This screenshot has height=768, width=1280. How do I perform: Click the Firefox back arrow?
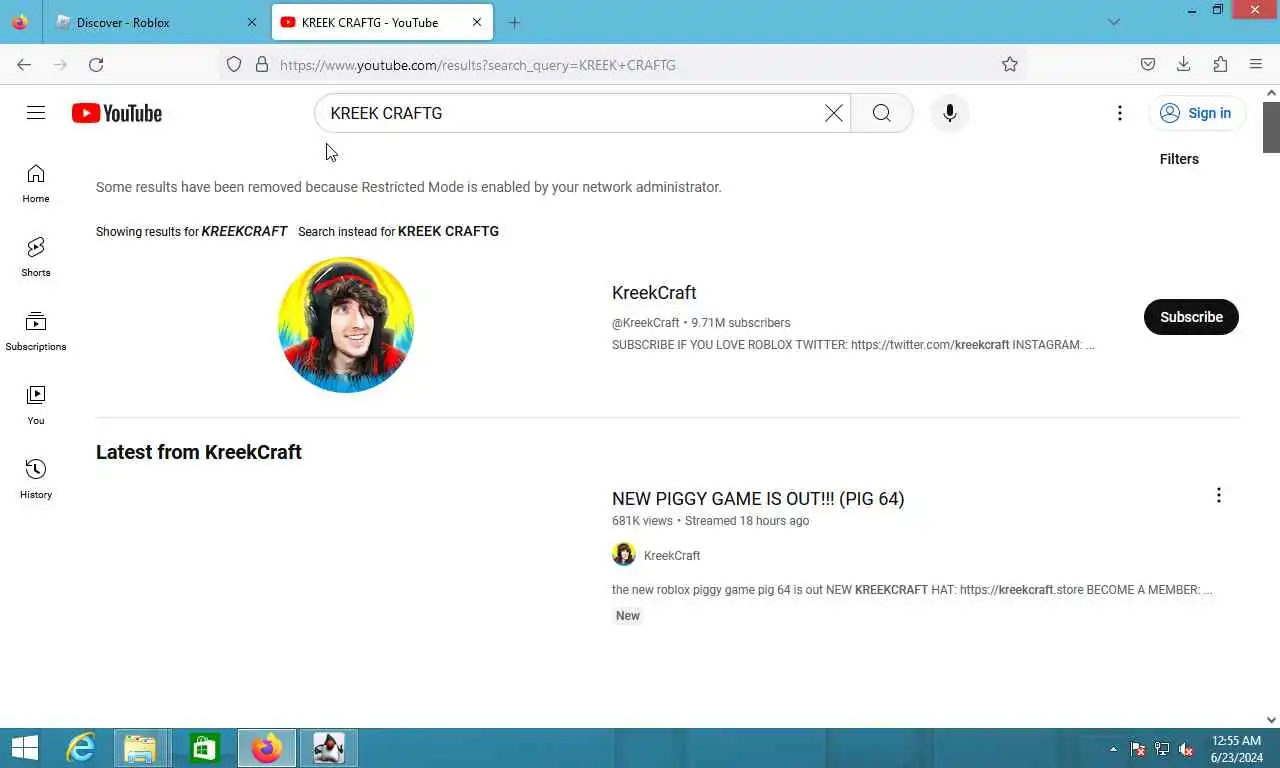(24, 65)
